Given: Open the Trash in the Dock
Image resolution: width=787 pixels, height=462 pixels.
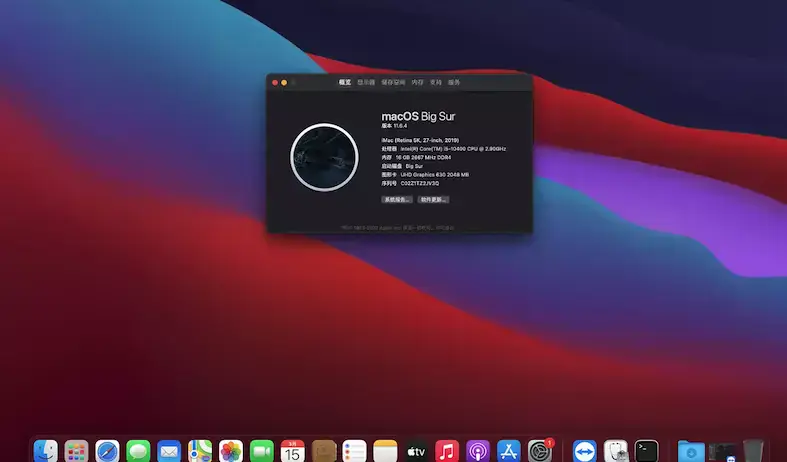Looking at the screenshot, I should [753, 451].
